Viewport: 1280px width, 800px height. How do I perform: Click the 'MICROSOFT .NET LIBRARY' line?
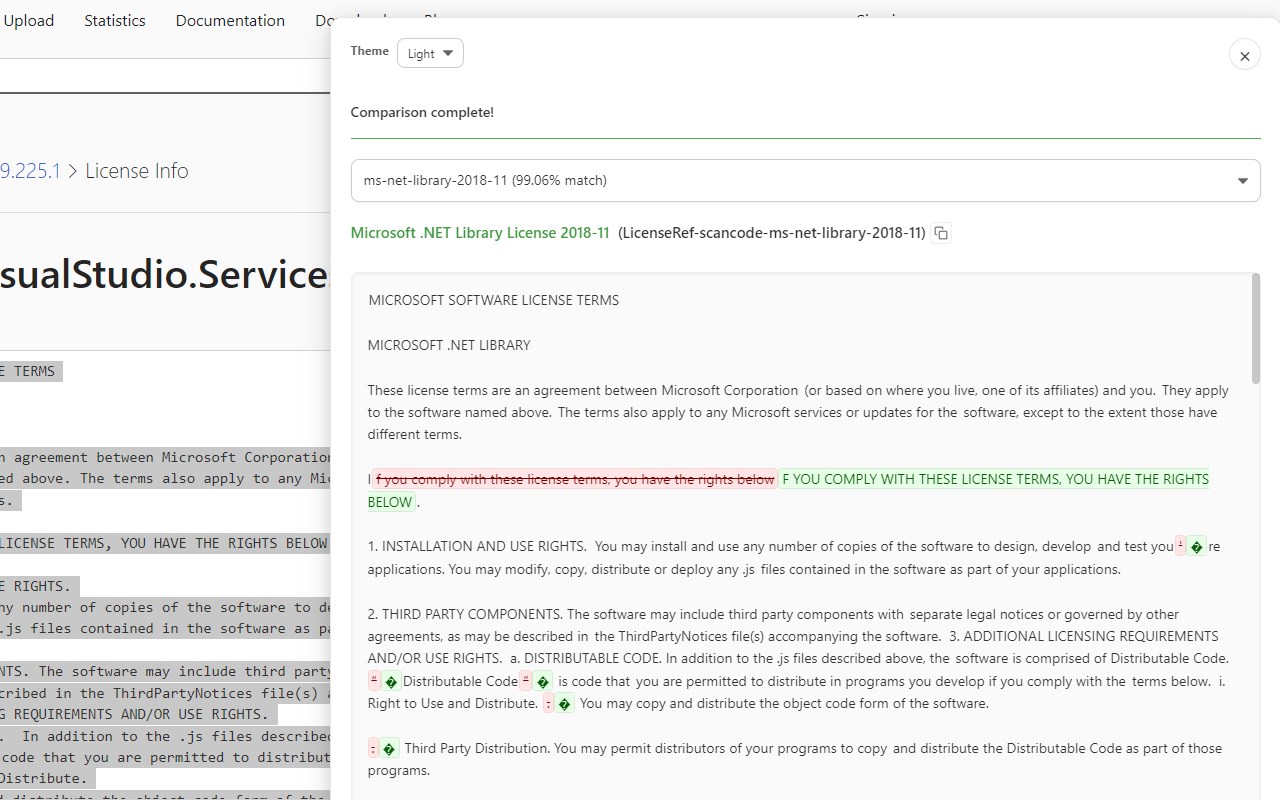(449, 345)
